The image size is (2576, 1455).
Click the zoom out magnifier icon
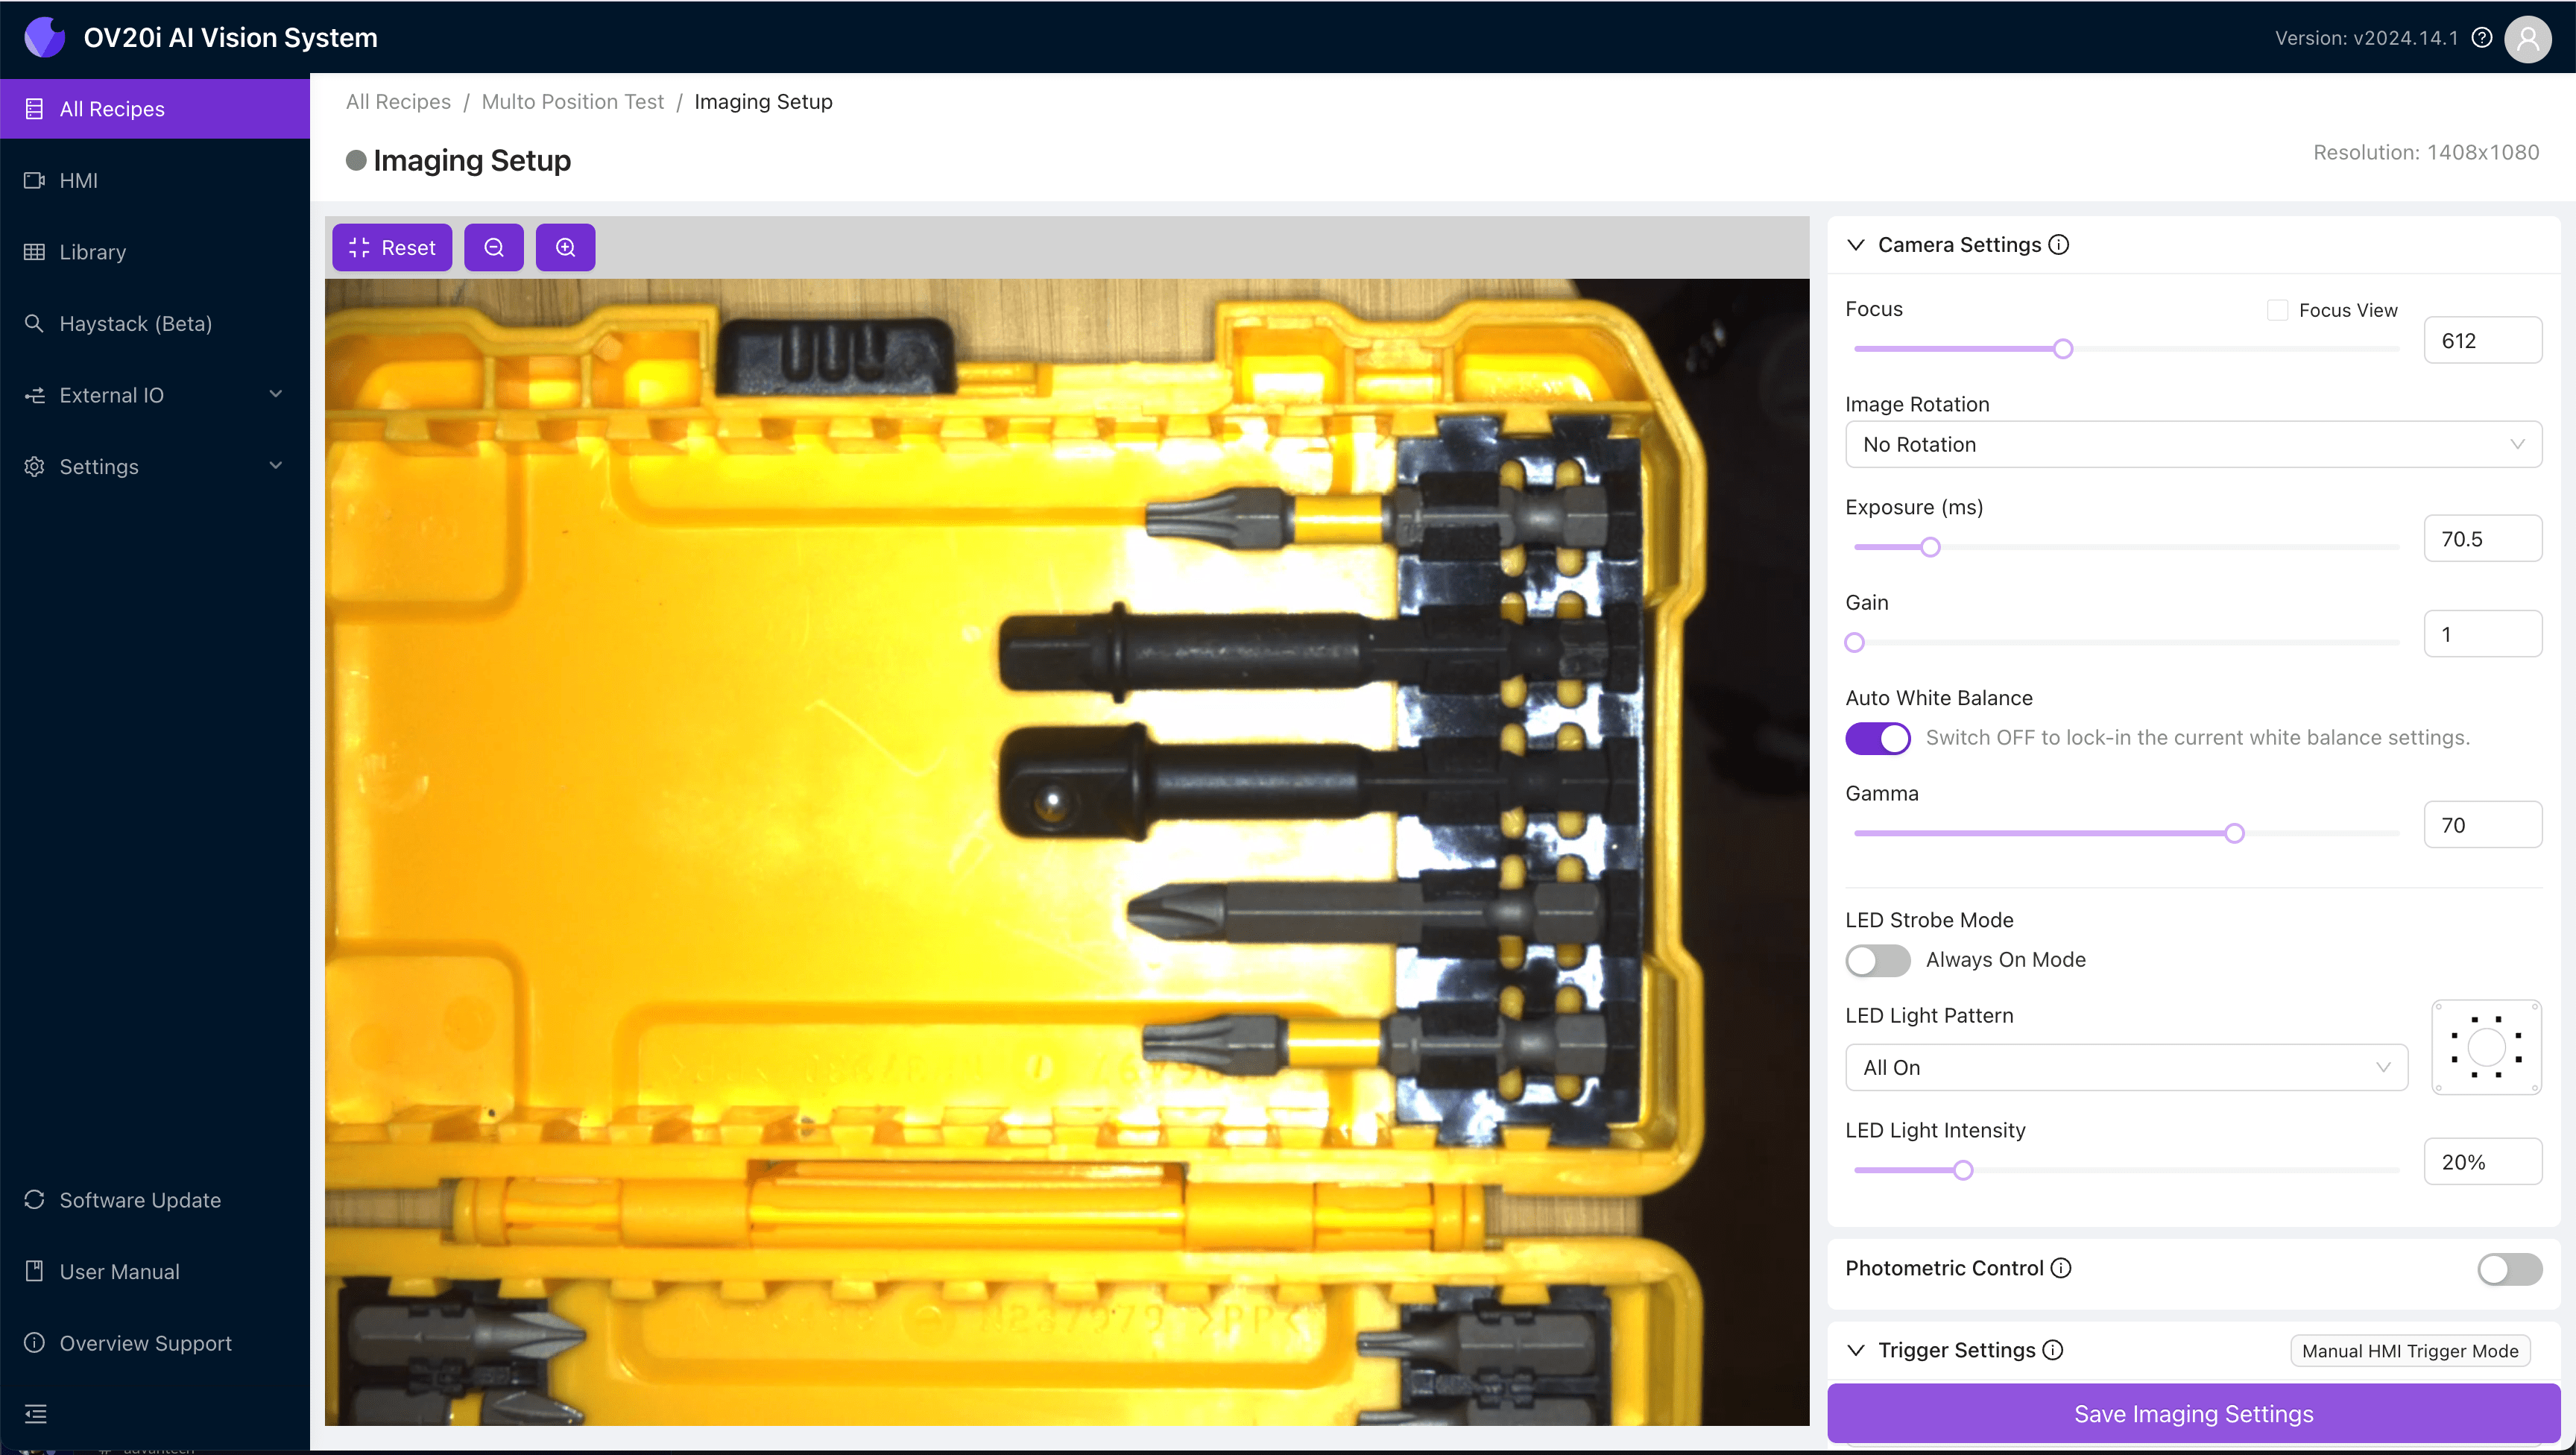[494, 247]
